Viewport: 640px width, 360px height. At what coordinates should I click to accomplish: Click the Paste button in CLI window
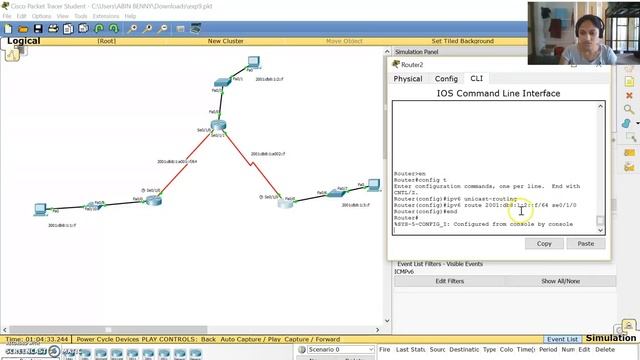click(x=586, y=244)
